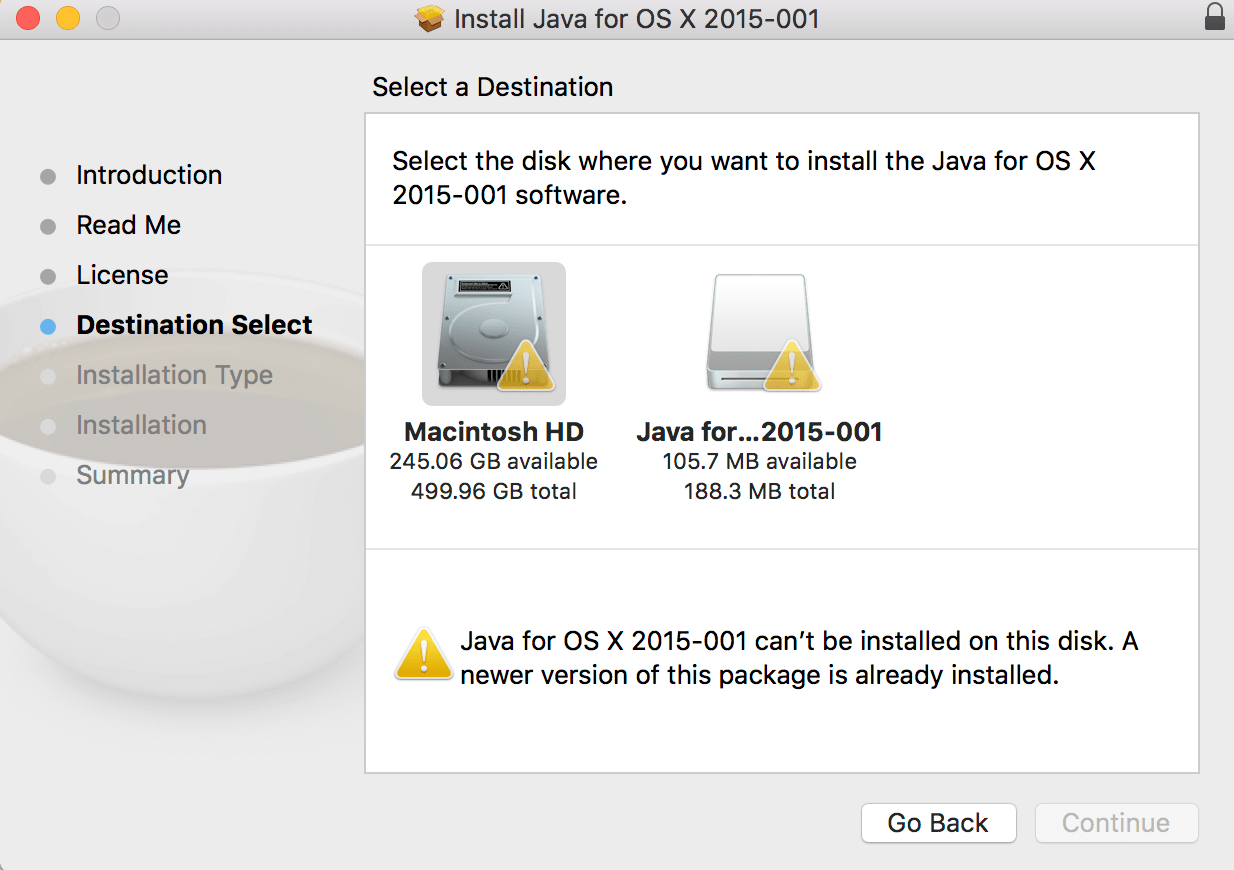This screenshot has height=870, width=1234.
Task: Click the Installation step indicator dot
Action: pyautogui.click(x=48, y=426)
